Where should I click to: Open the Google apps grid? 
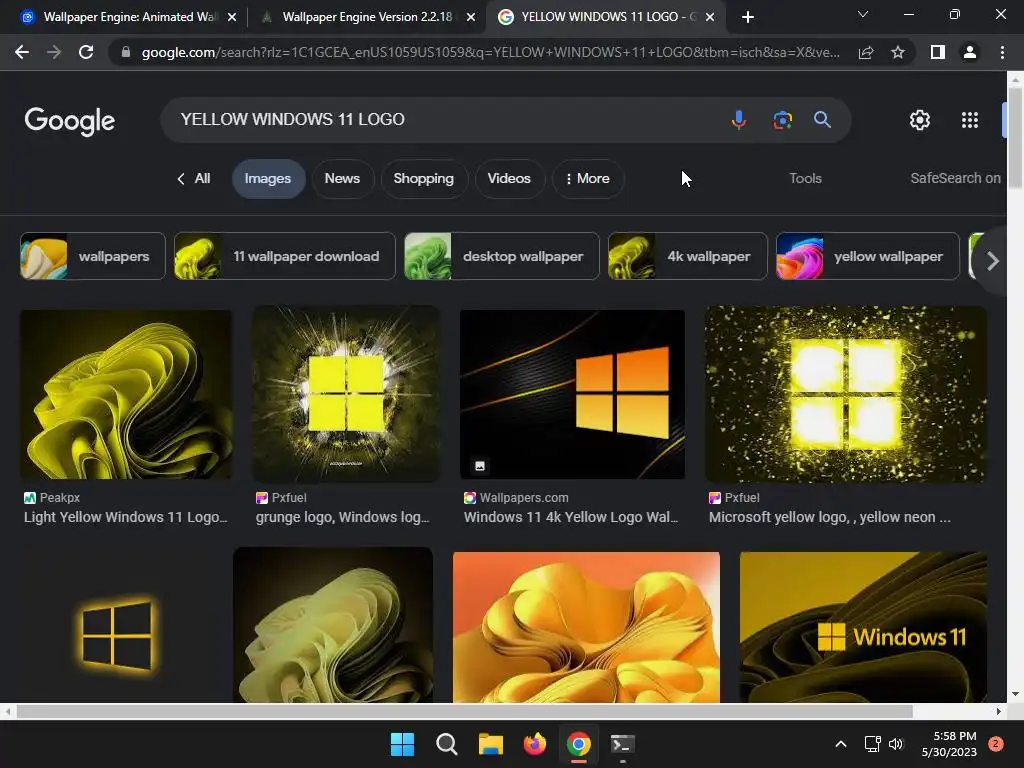970,120
